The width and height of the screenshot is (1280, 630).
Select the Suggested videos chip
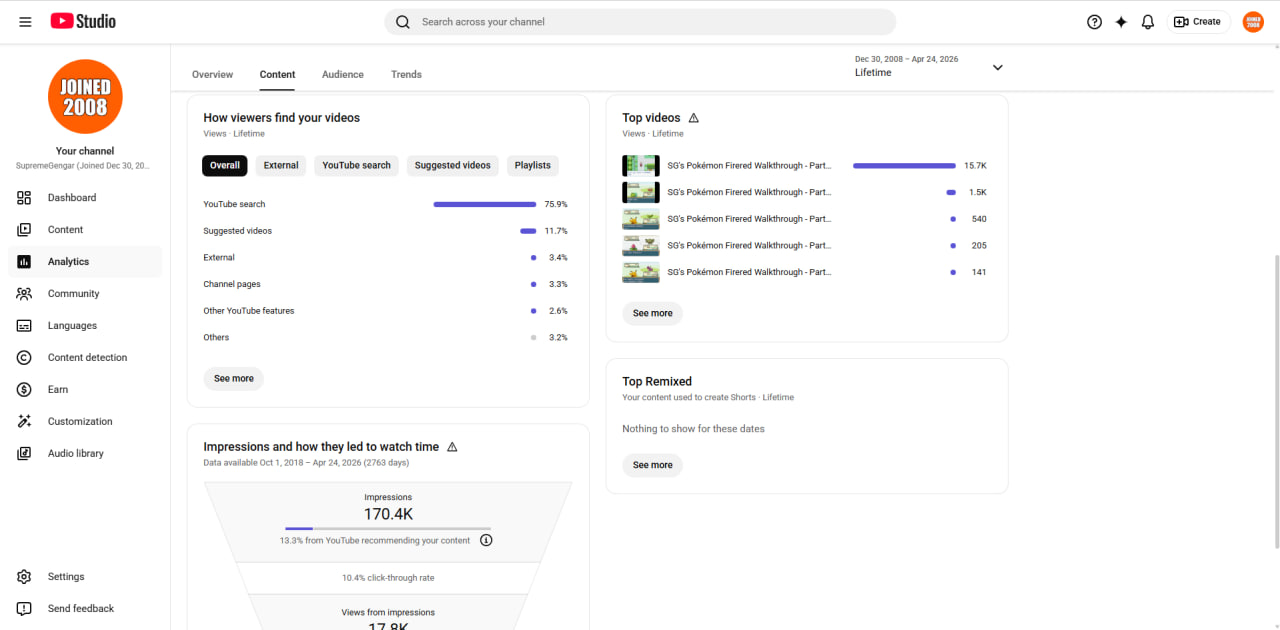pyautogui.click(x=453, y=166)
